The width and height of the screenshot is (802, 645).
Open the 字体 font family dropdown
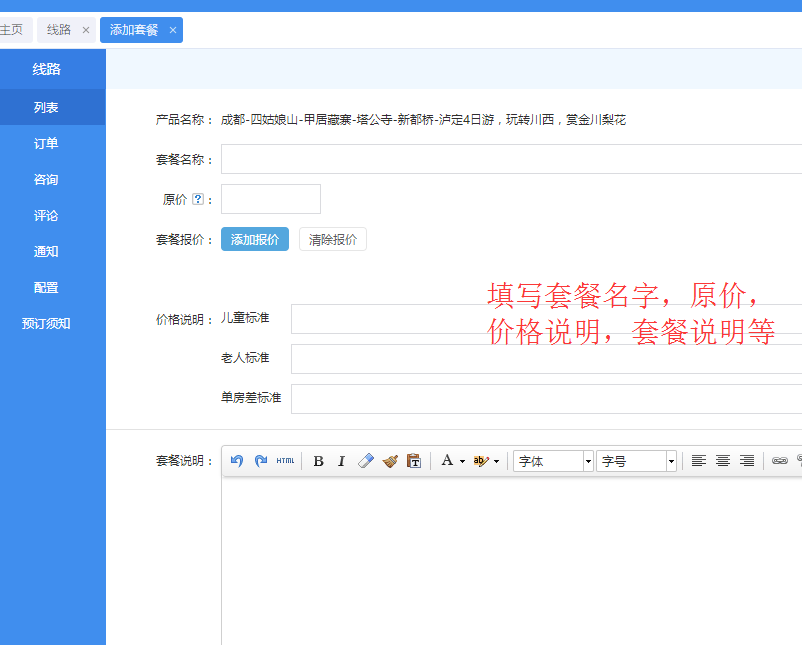coord(550,461)
